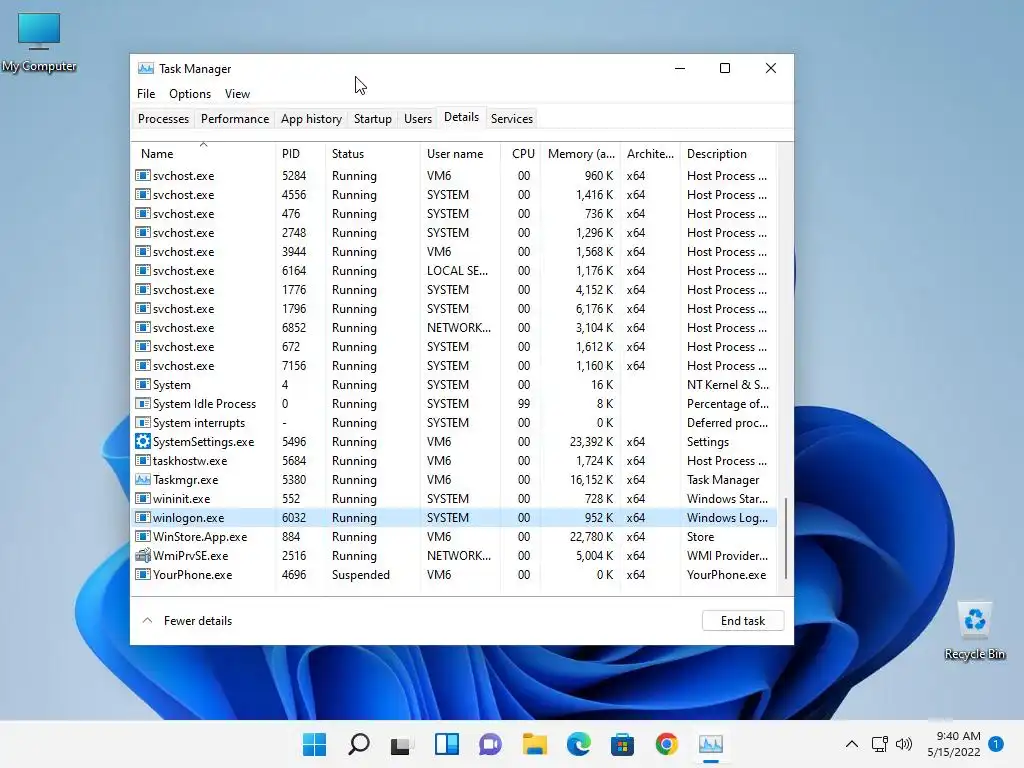1024x768 pixels.
Task: Show hidden icons in the system tray
Action: 852,744
